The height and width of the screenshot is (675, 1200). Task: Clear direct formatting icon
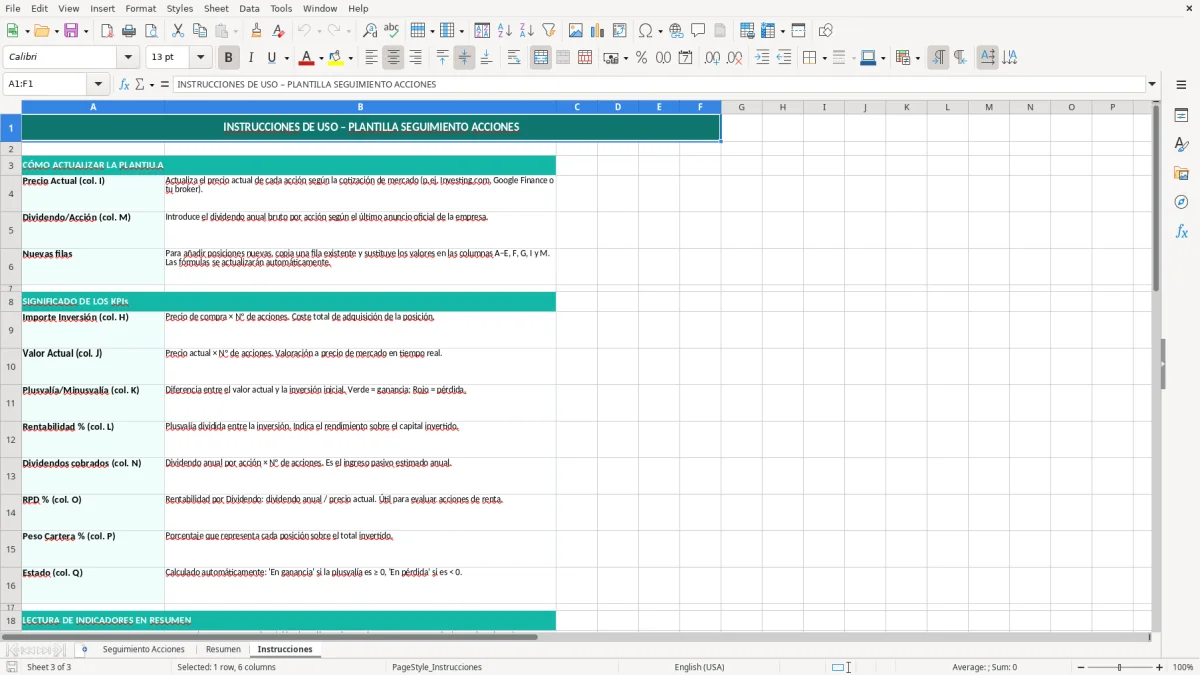[x=278, y=31]
